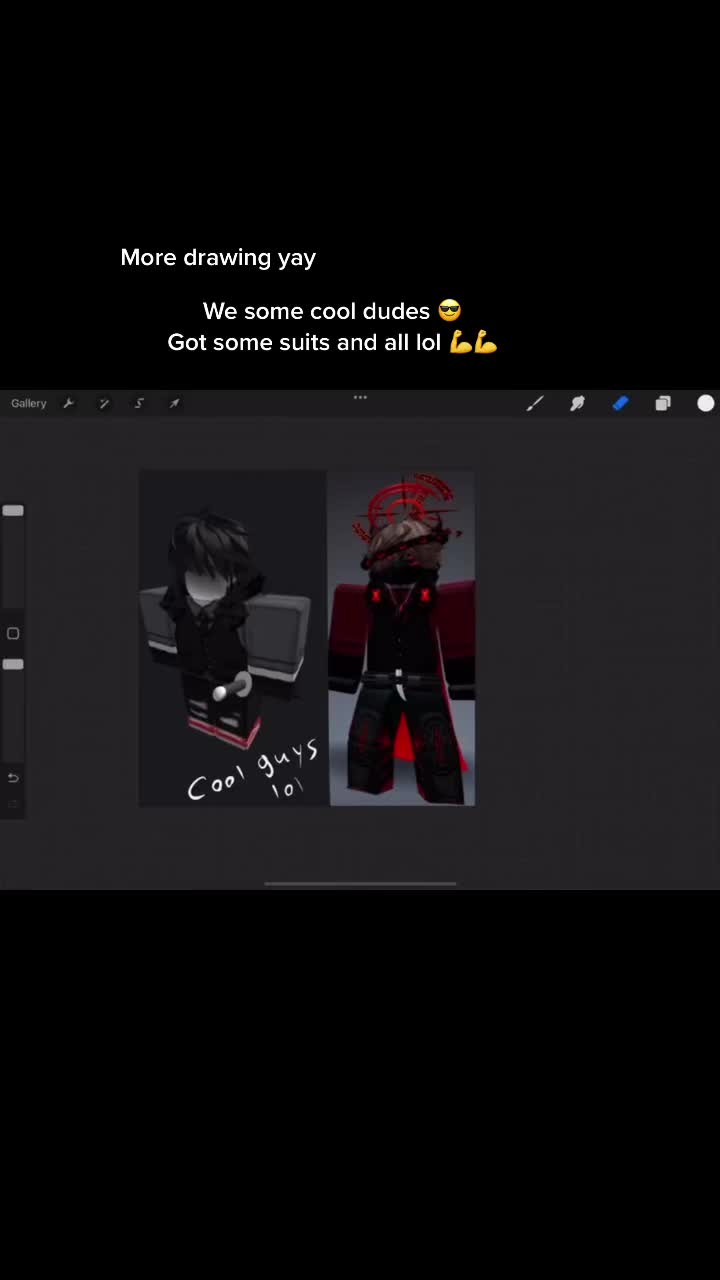Select the blue Eraser tool

[620, 403]
